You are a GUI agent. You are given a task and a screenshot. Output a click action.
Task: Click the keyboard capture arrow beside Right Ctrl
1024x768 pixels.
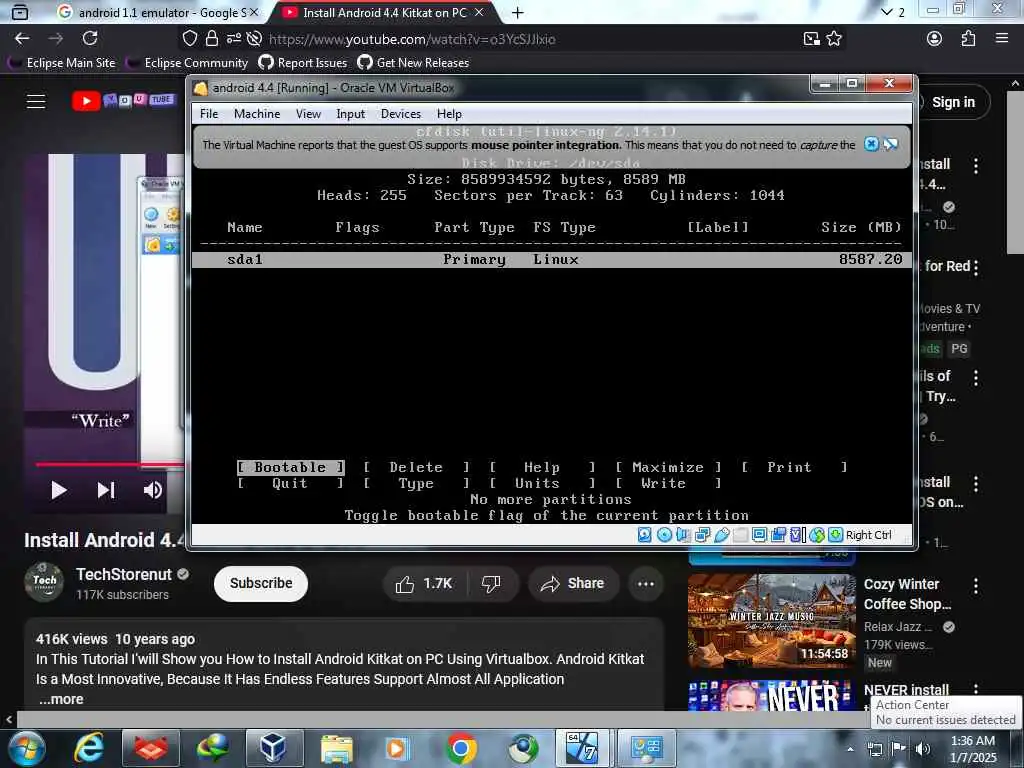pyautogui.click(x=835, y=535)
